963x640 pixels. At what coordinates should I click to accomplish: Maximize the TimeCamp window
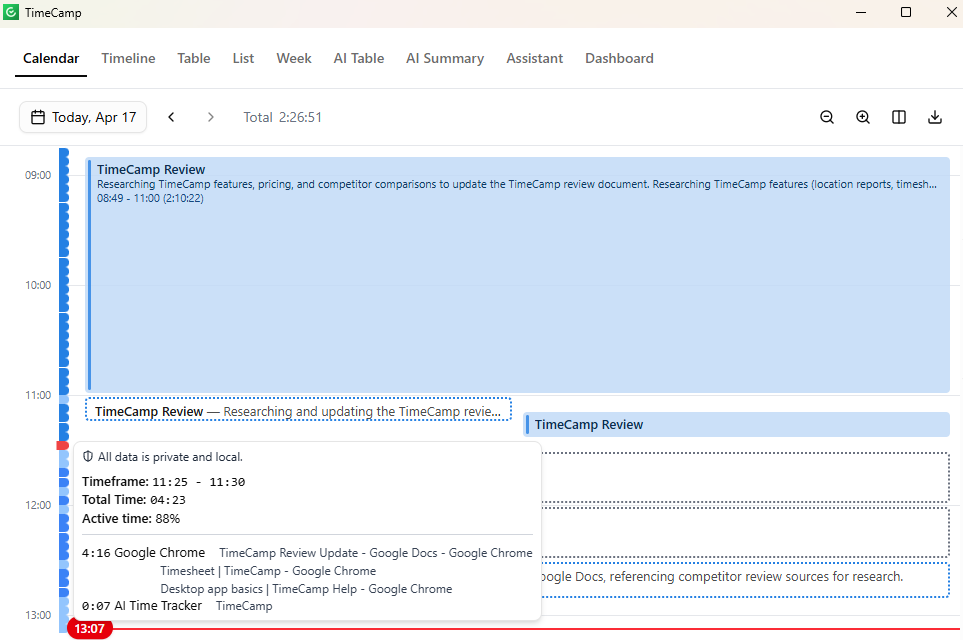pyautogui.click(x=906, y=12)
